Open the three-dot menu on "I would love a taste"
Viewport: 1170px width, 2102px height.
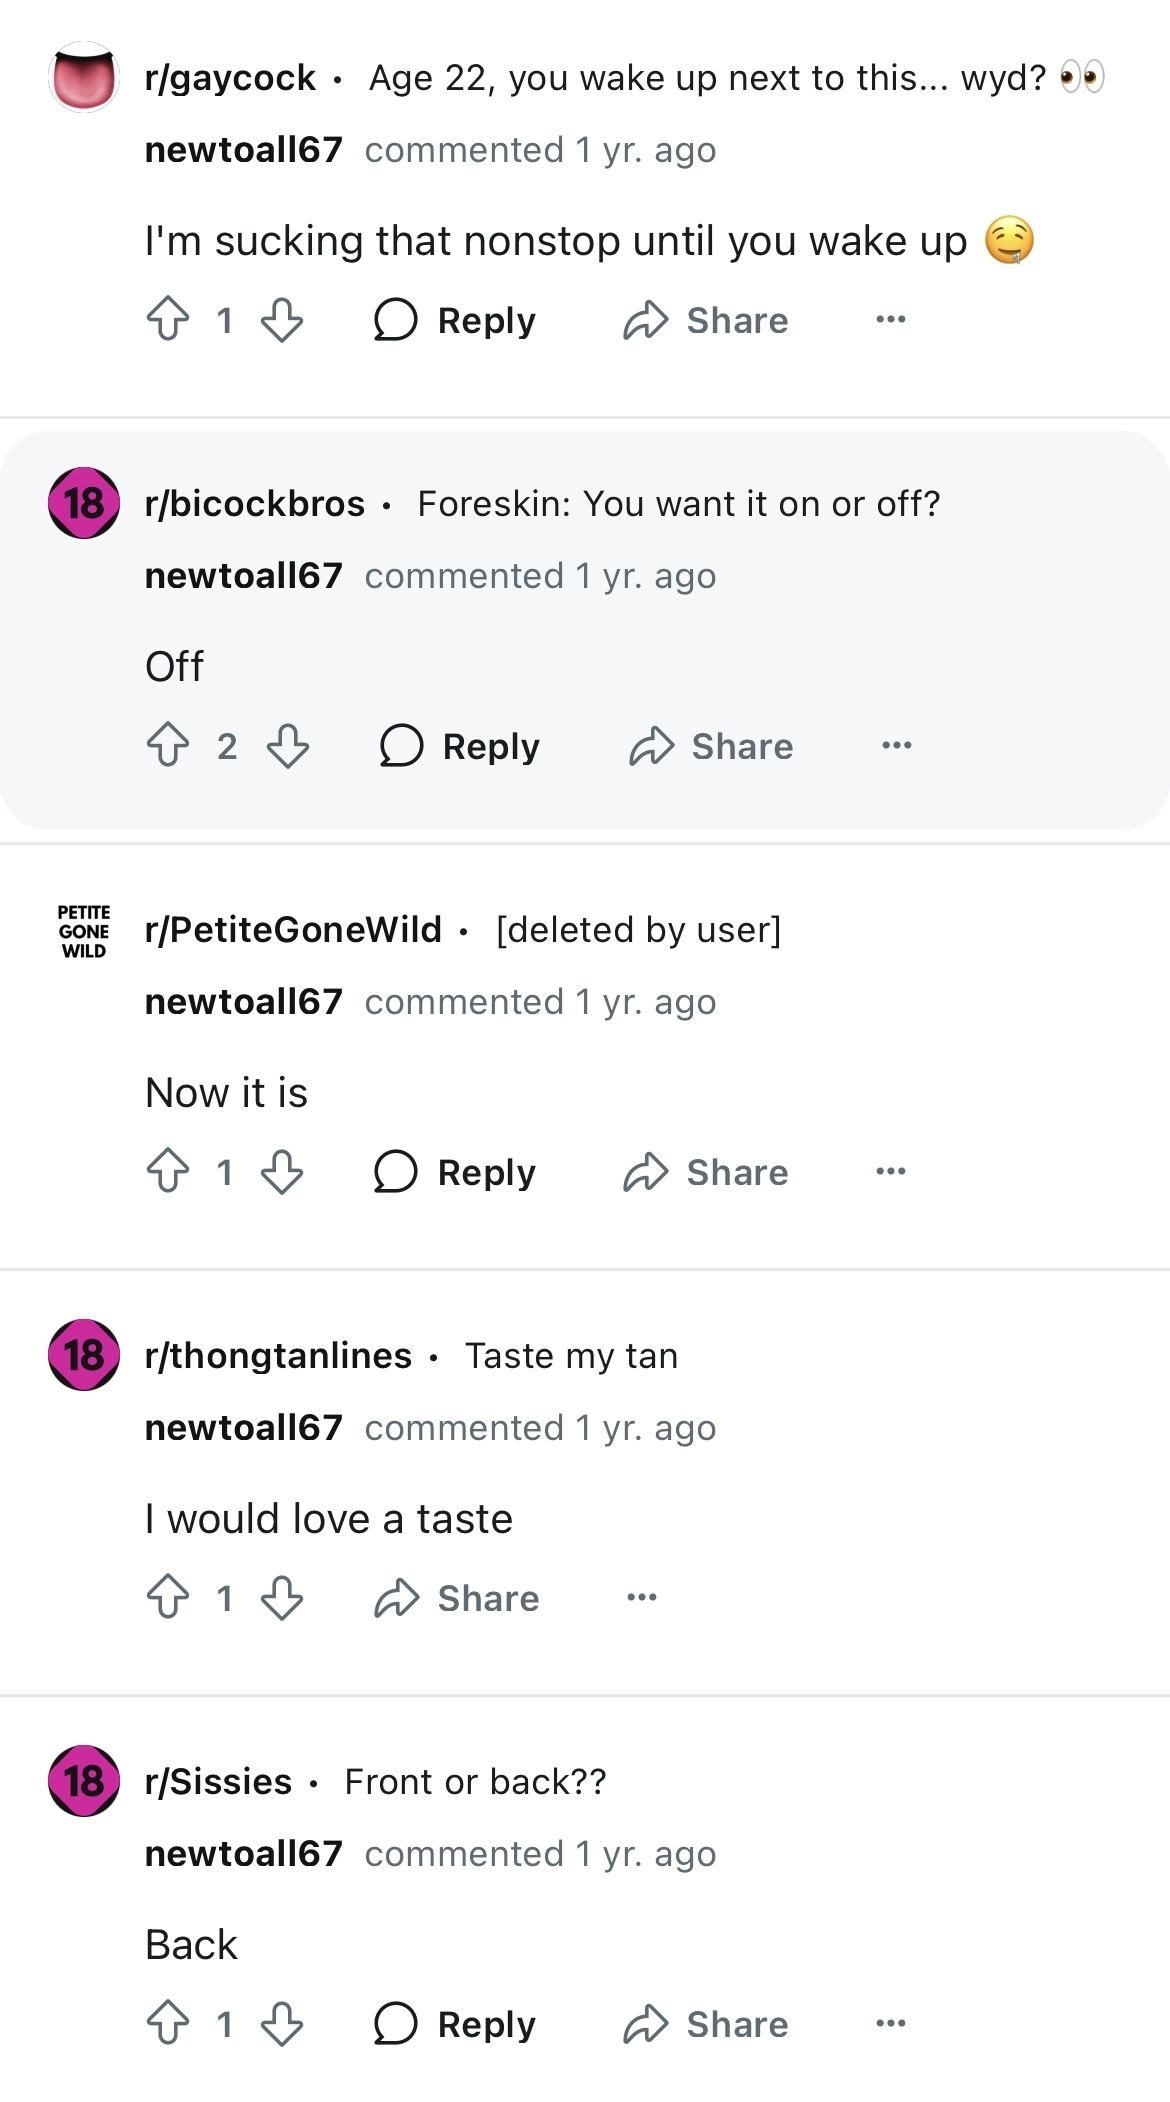pyautogui.click(x=641, y=1598)
